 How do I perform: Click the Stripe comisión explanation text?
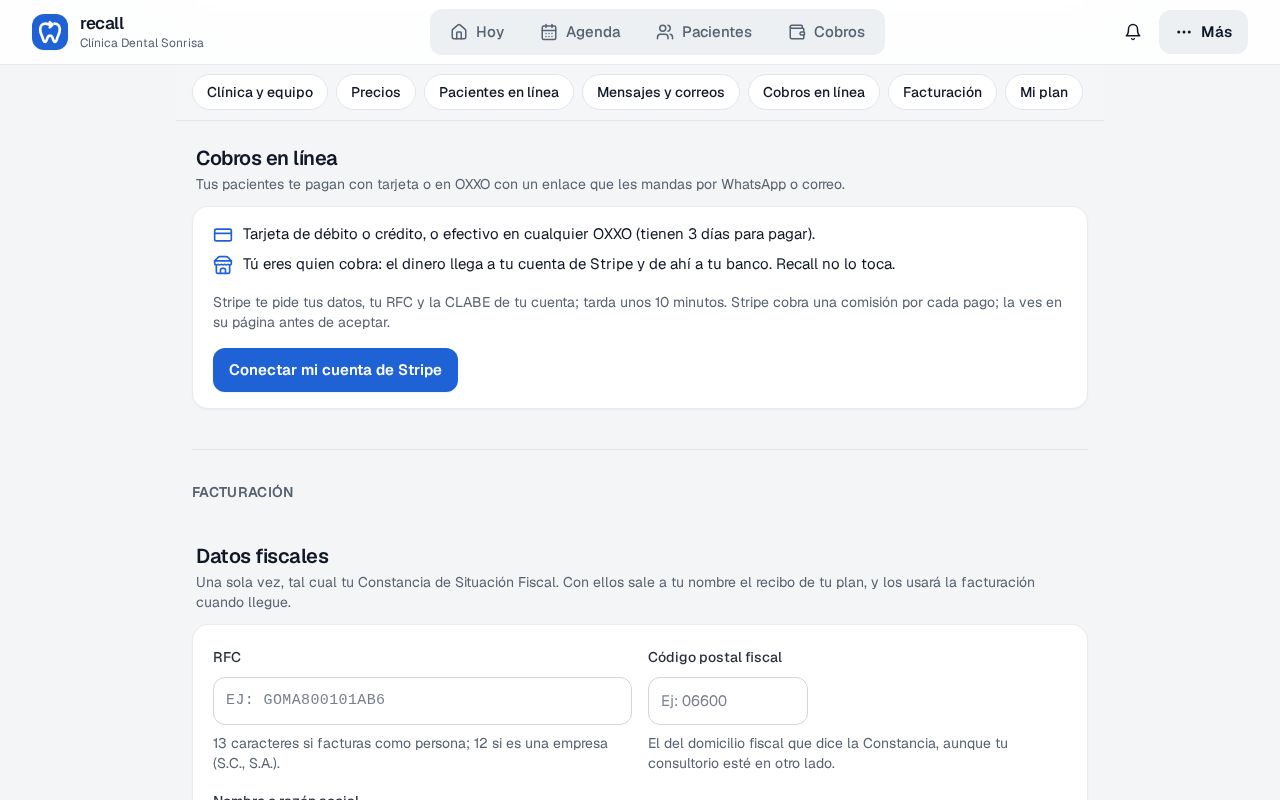point(638,312)
